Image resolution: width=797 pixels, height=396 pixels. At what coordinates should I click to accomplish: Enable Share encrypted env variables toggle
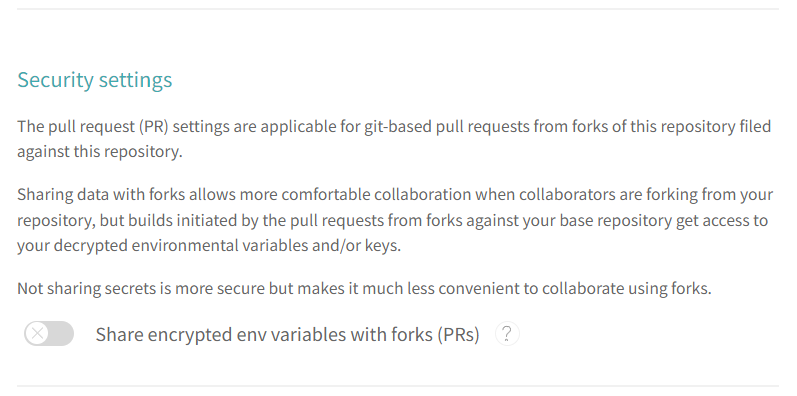point(49,333)
